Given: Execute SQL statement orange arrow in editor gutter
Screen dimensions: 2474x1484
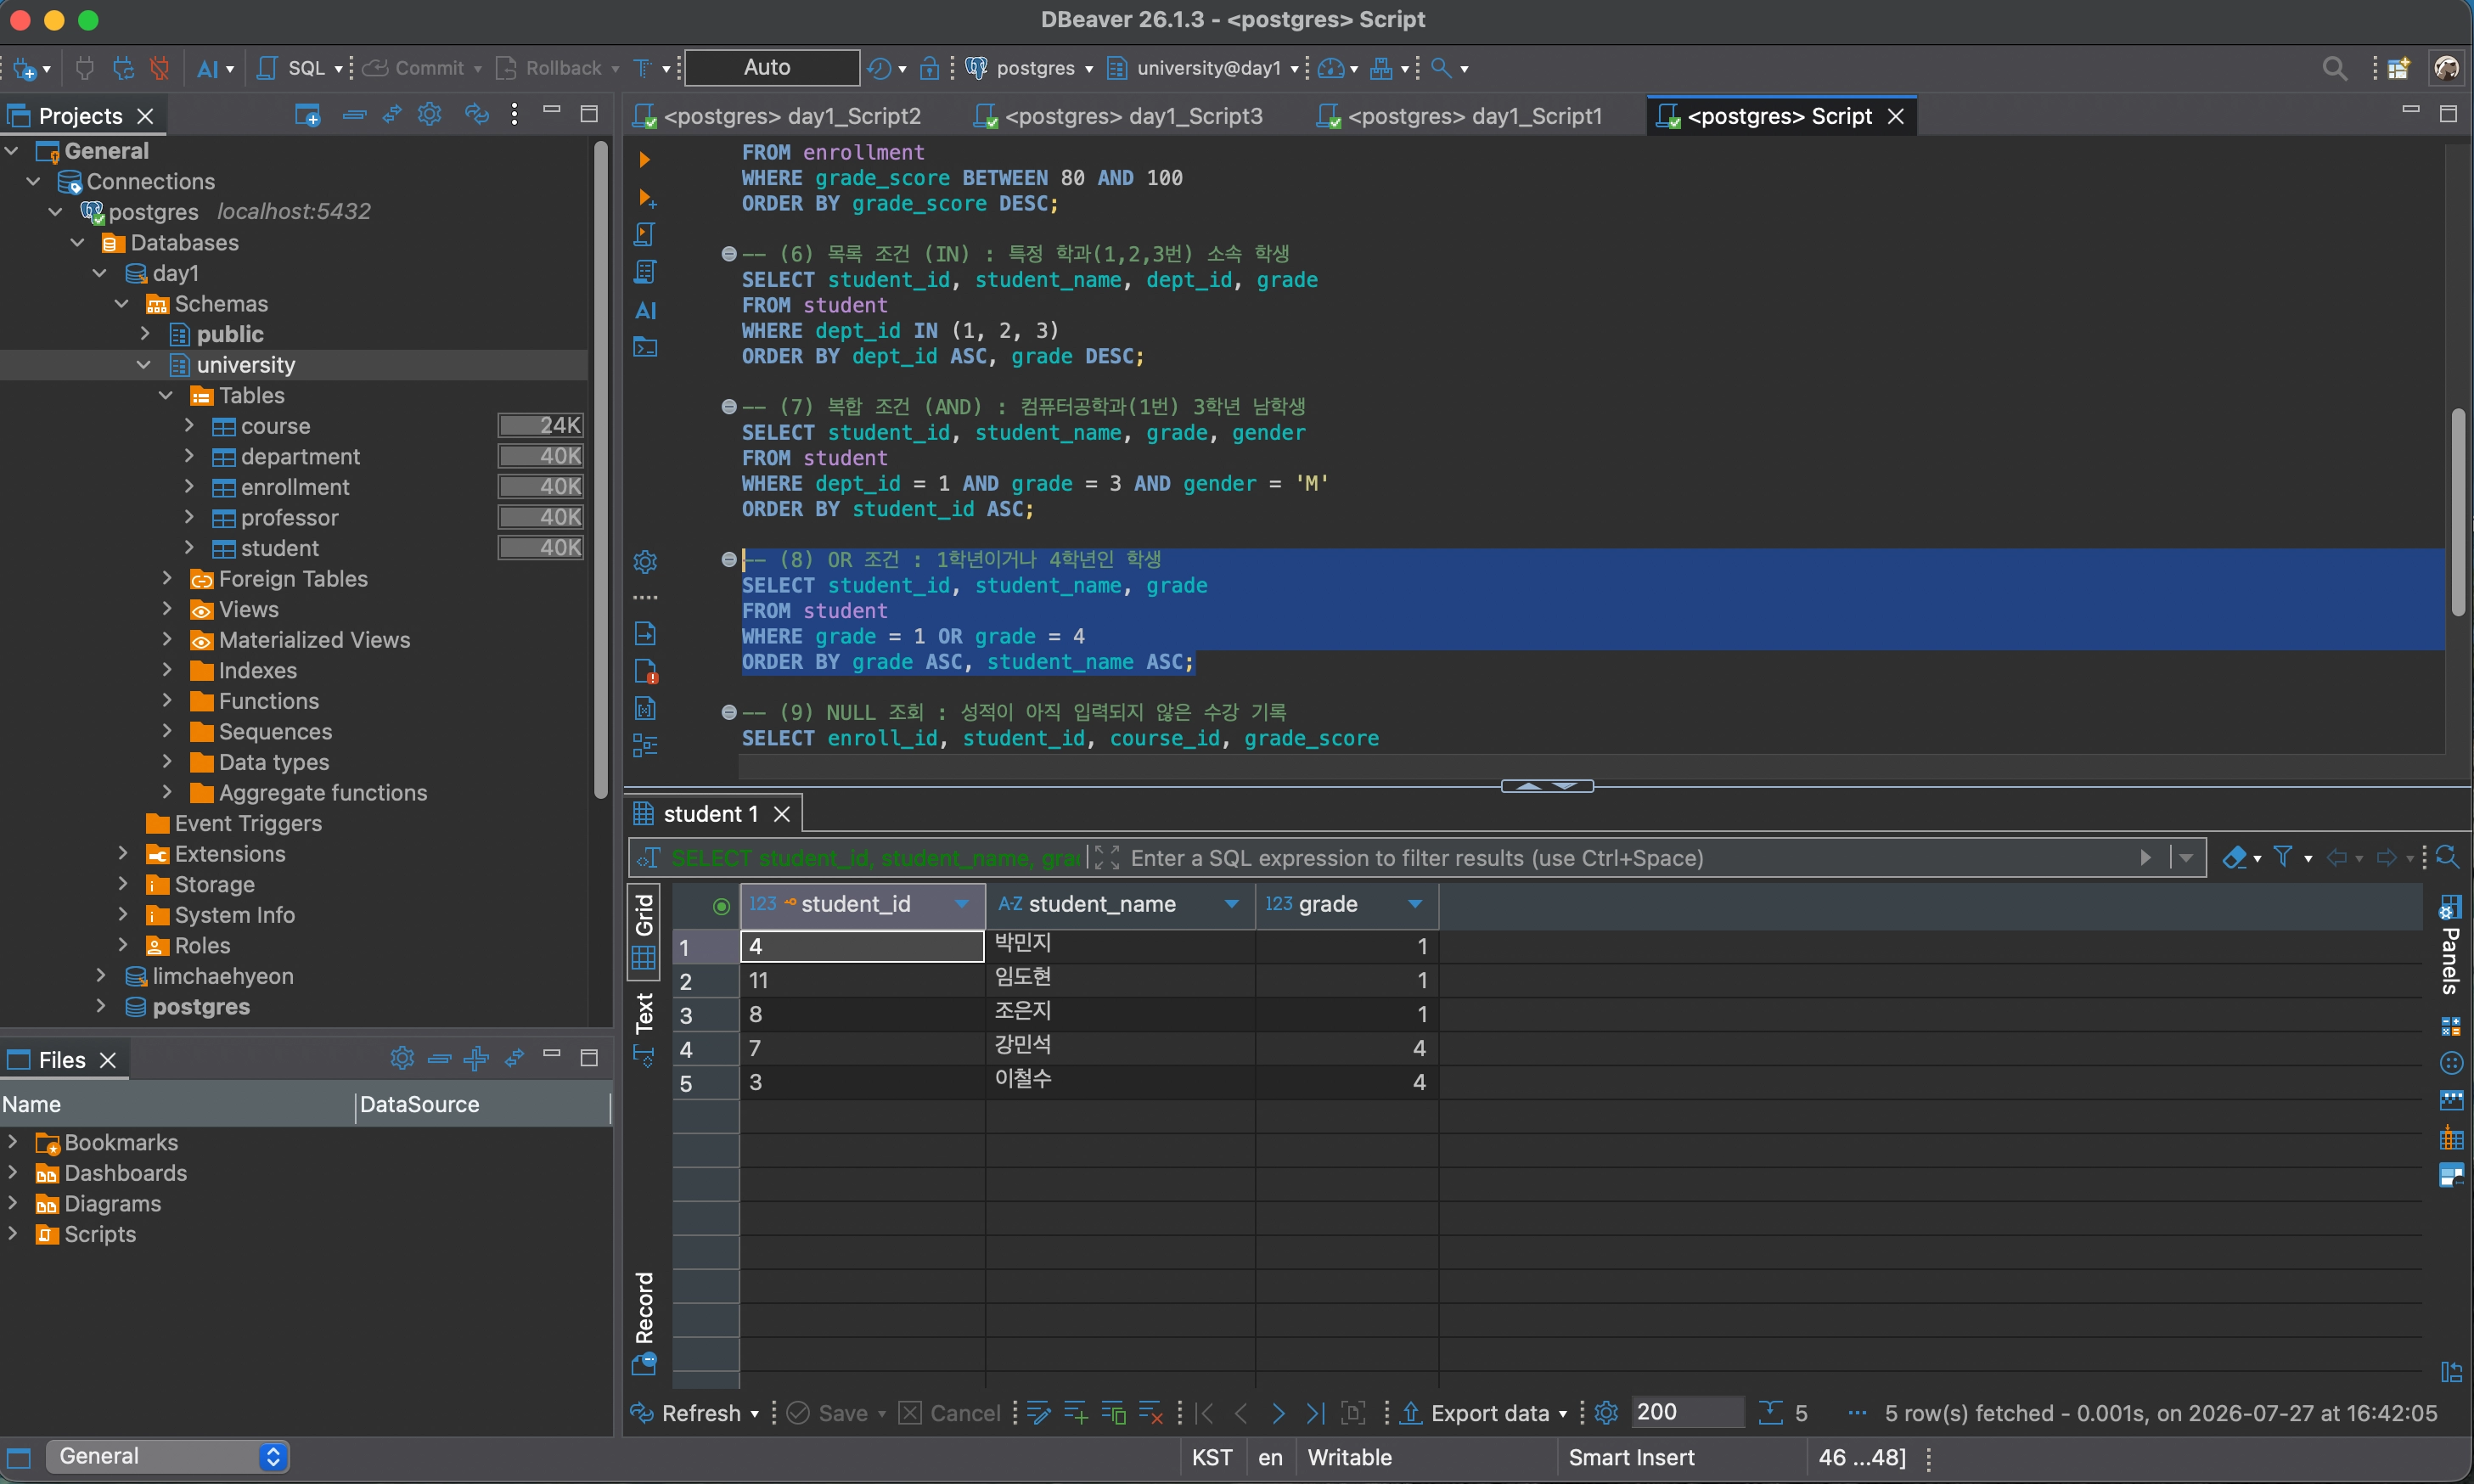Looking at the screenshot, I should point(645,159).
